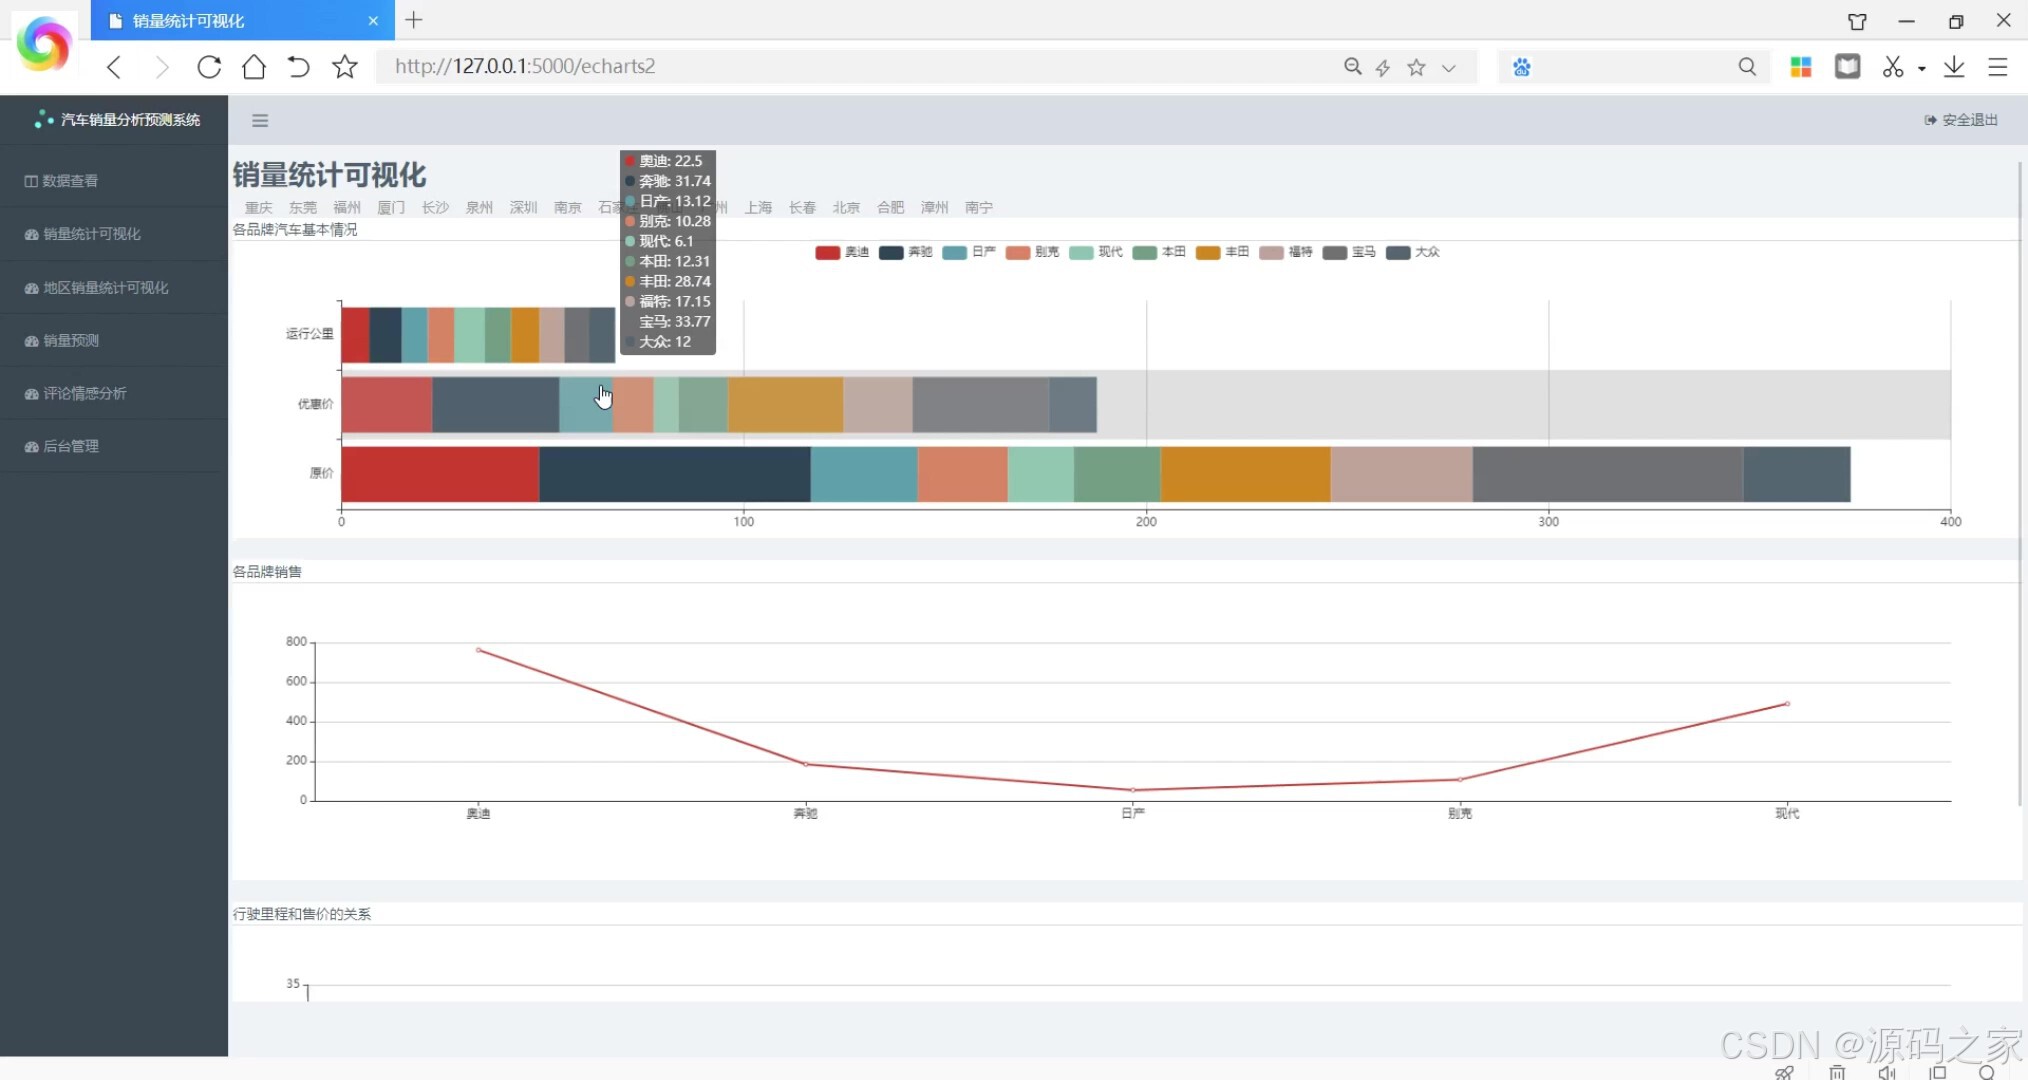Toggle the sidebar hamburger menu
This screenshot has width=2028, height=1080.
click(260, 121)
